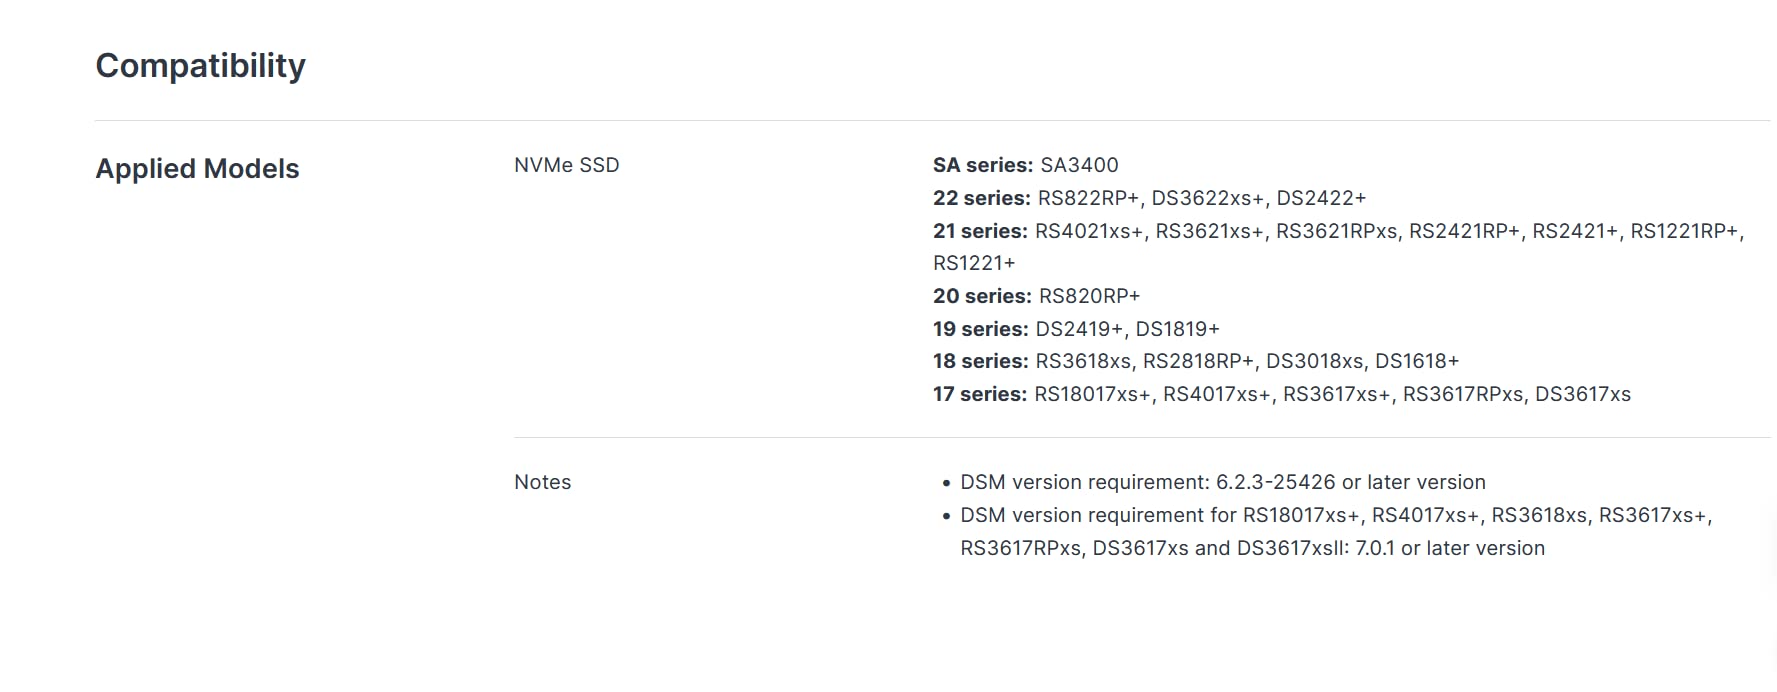The image size is (1777, 692).
Task: Select the Applied Models heading
Action: coord(197,169)
